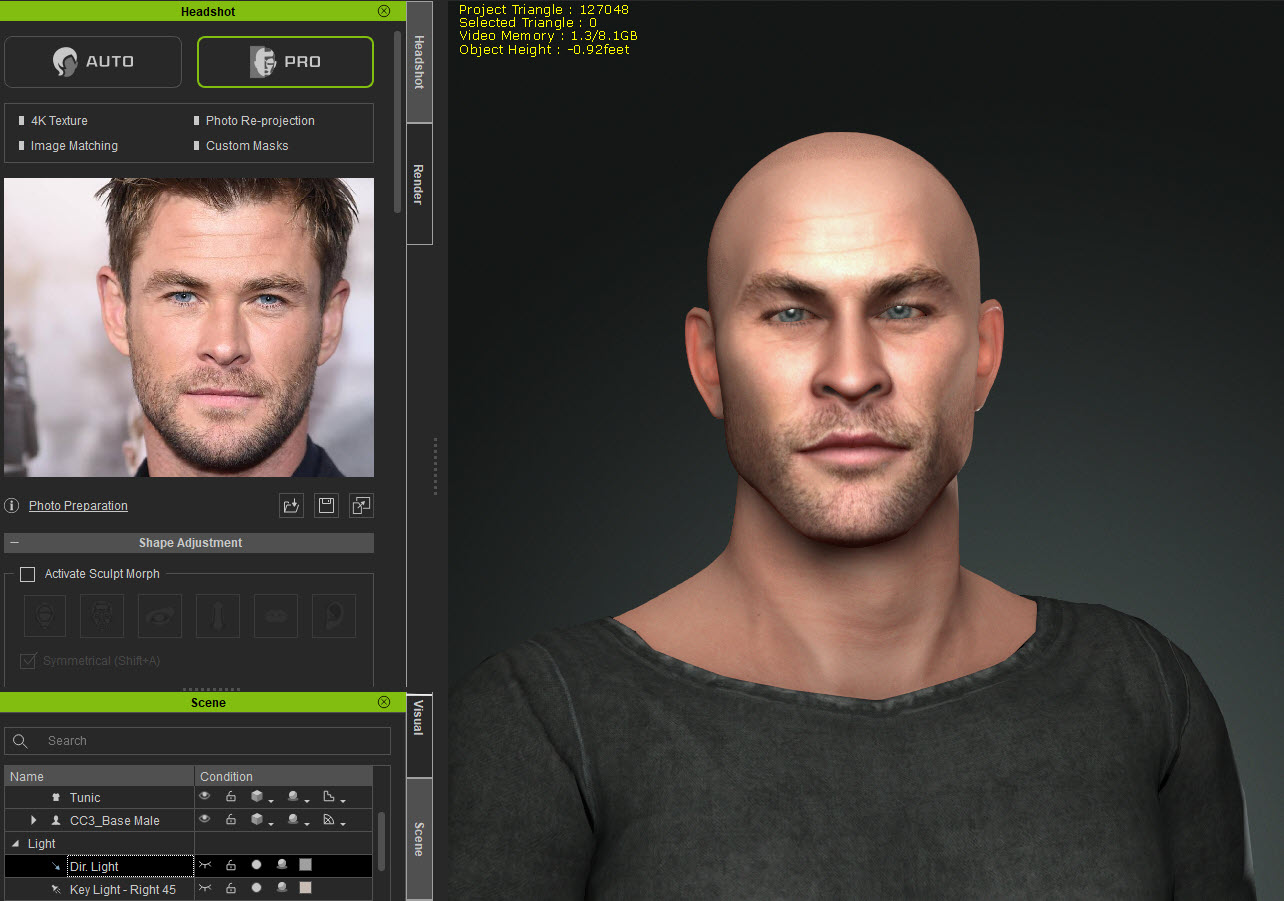Click Key Light - Right 45's shadow sphere icon
This screenshot has width=1284, height=901.
[282, 888]
